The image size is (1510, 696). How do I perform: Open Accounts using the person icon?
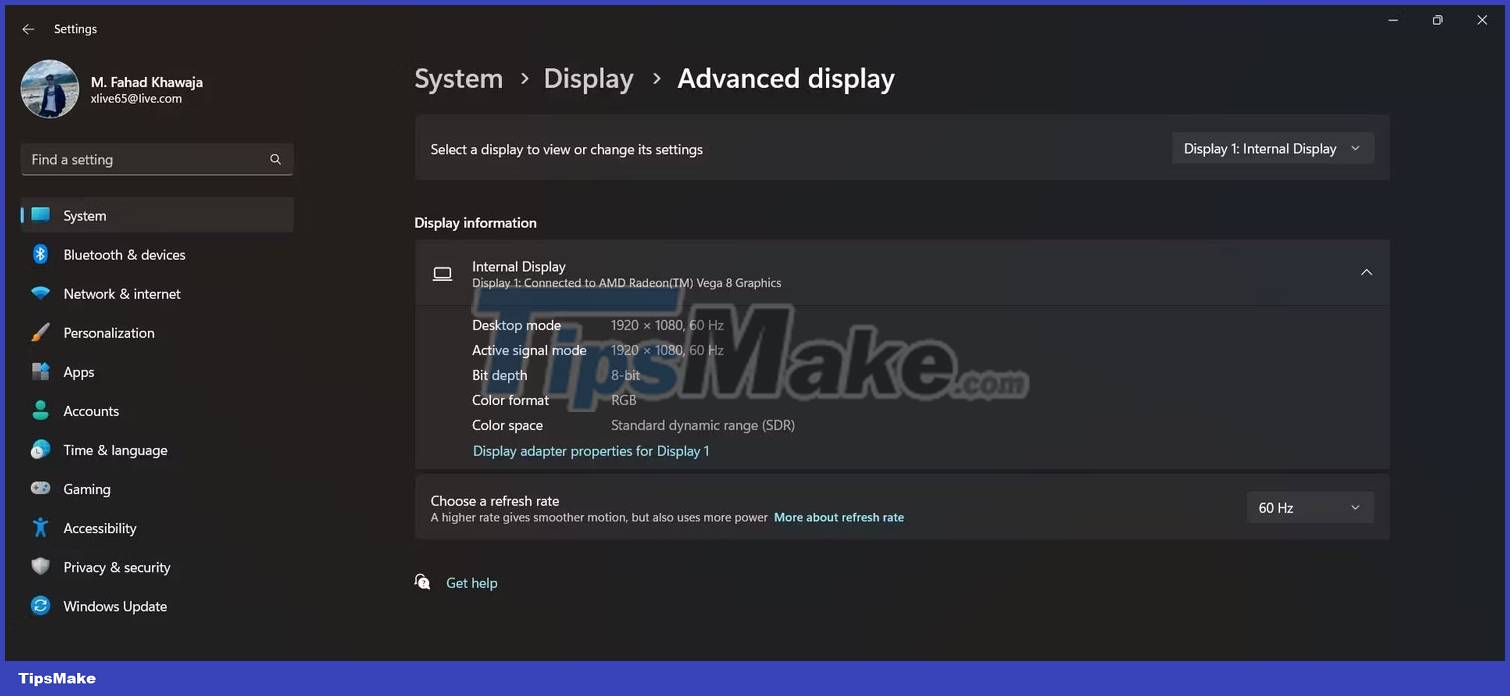click(x=39, y=410)
